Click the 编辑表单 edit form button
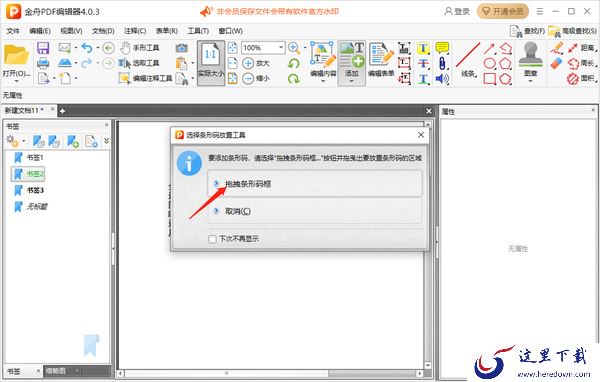The width and height of the screenshot is (600, 382). [381, 60]
